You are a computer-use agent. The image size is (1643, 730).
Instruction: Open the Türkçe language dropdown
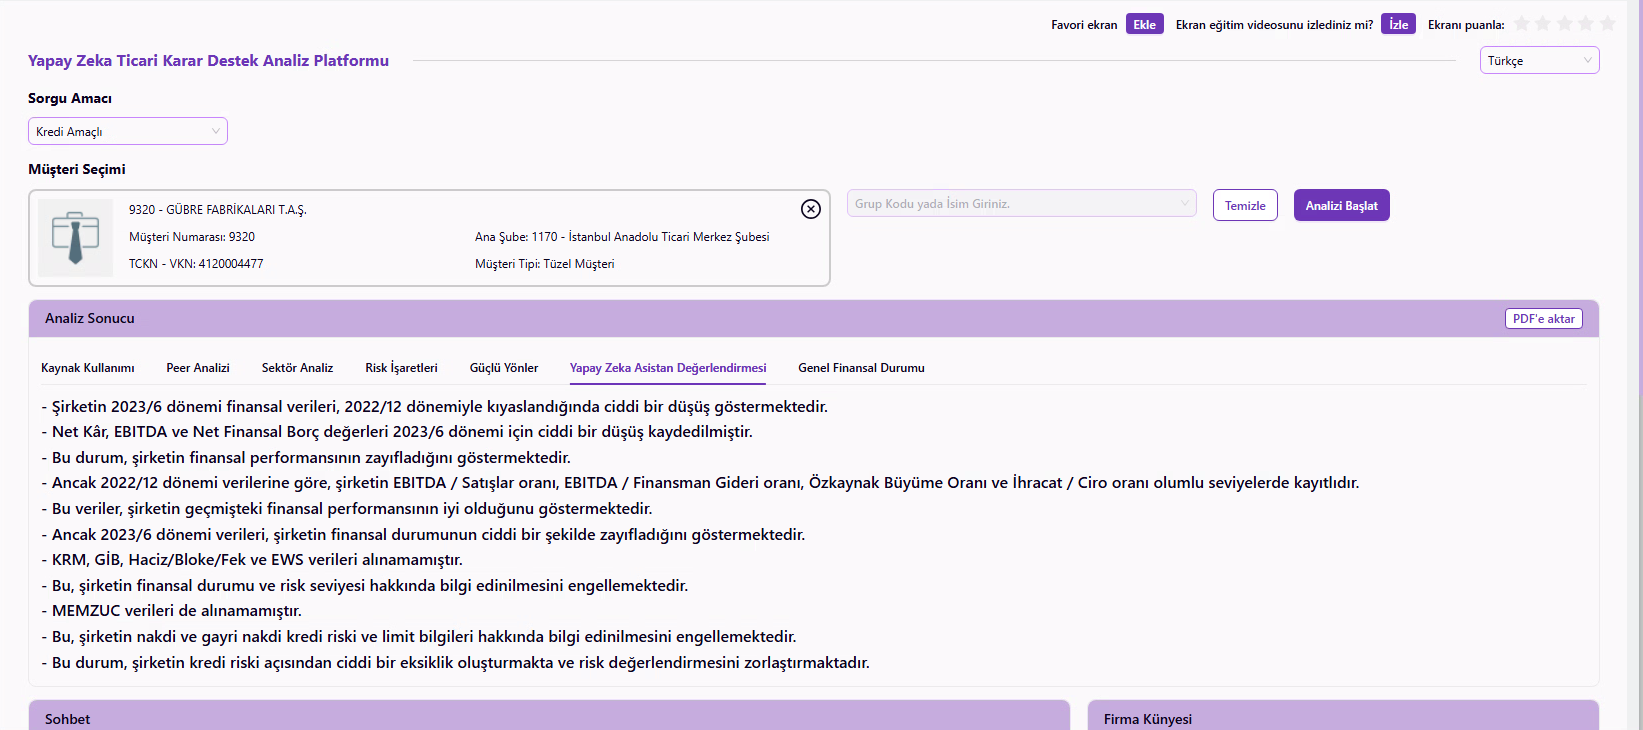pos(1539,61)
